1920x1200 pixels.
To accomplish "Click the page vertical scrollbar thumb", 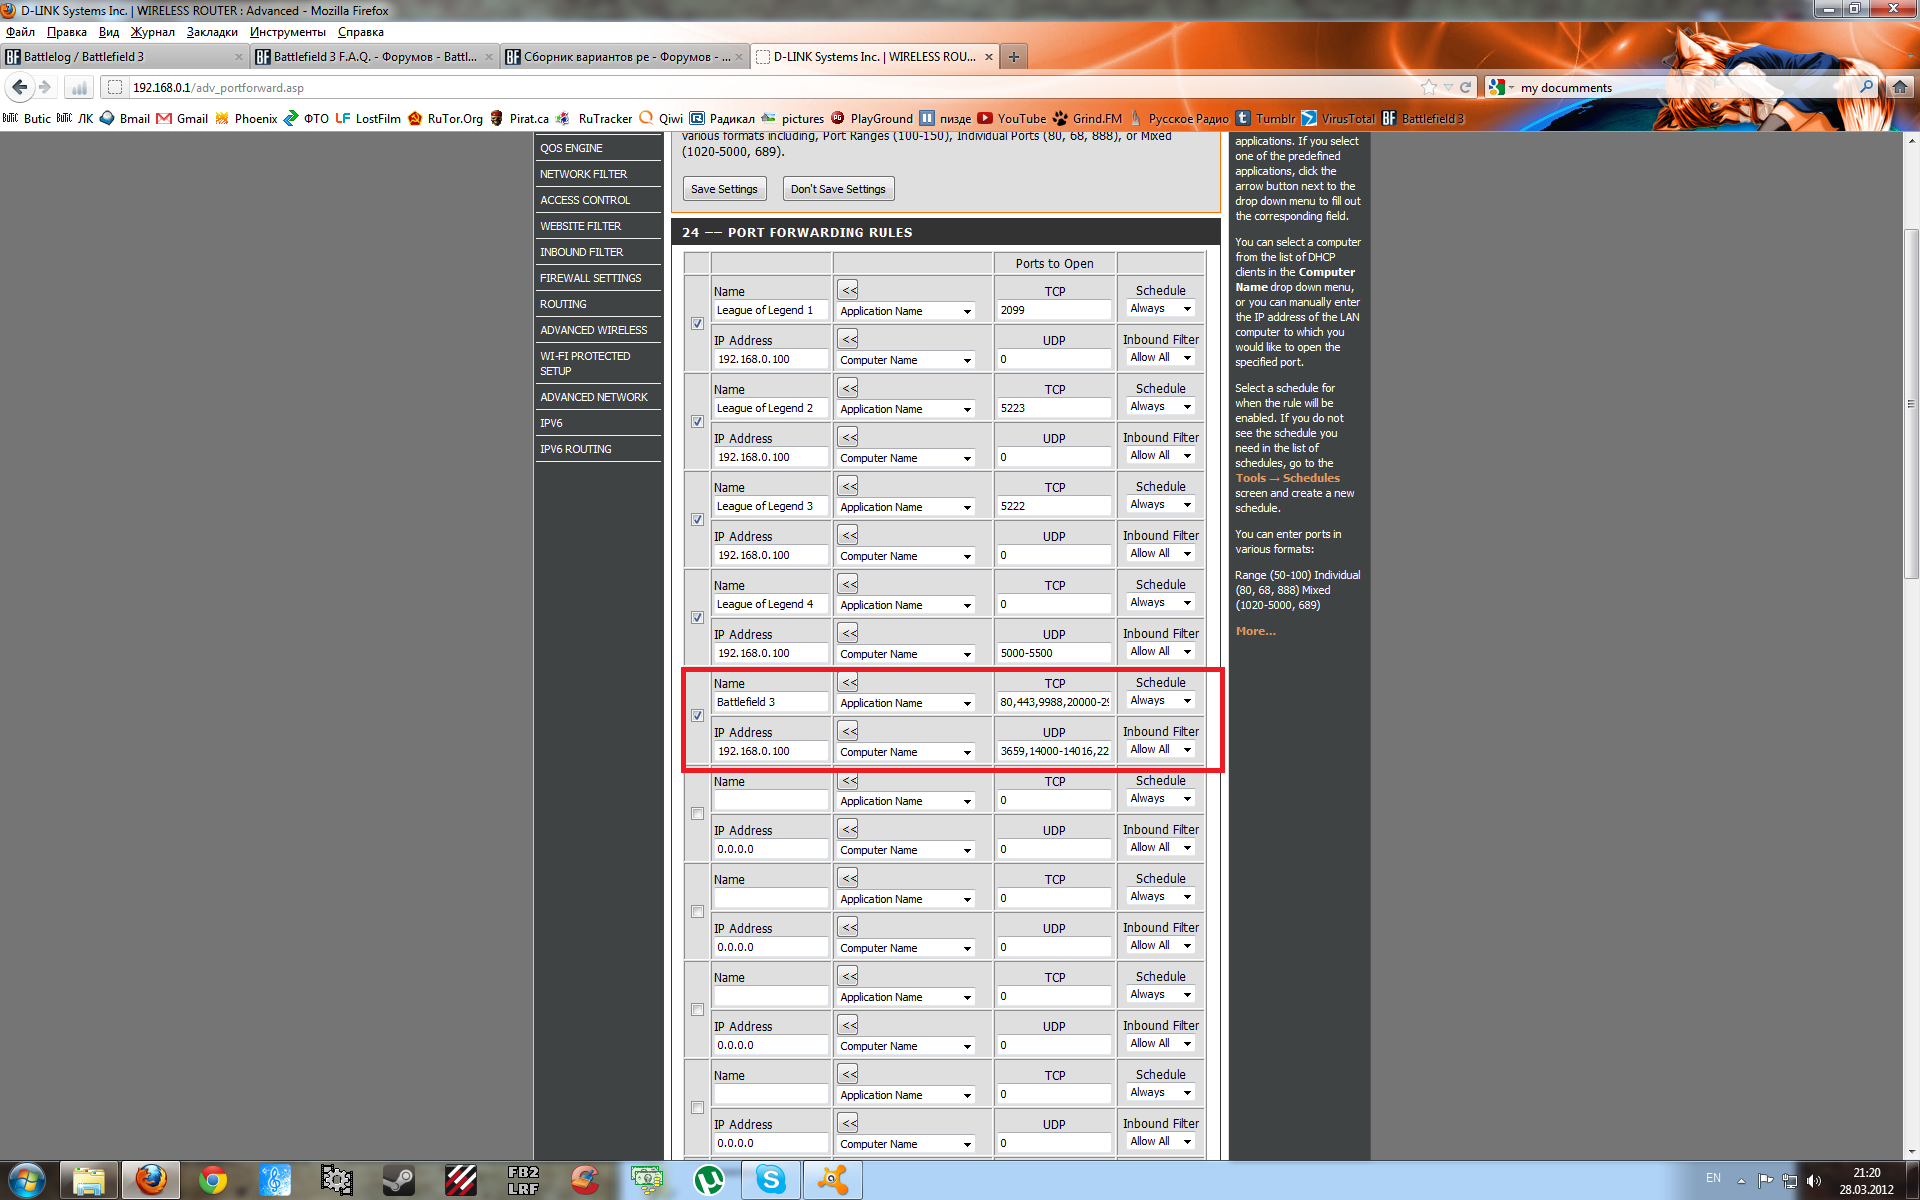I will pos(1911,404).
